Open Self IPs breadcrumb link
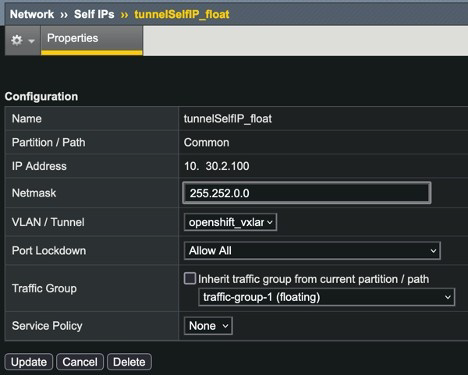 [x=94, y=14]
